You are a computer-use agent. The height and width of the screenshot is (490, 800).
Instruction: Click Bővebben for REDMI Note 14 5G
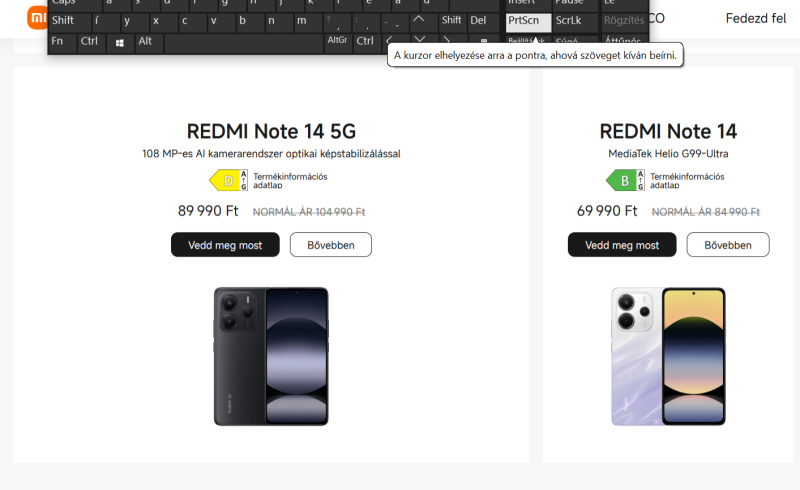(330, 245)
